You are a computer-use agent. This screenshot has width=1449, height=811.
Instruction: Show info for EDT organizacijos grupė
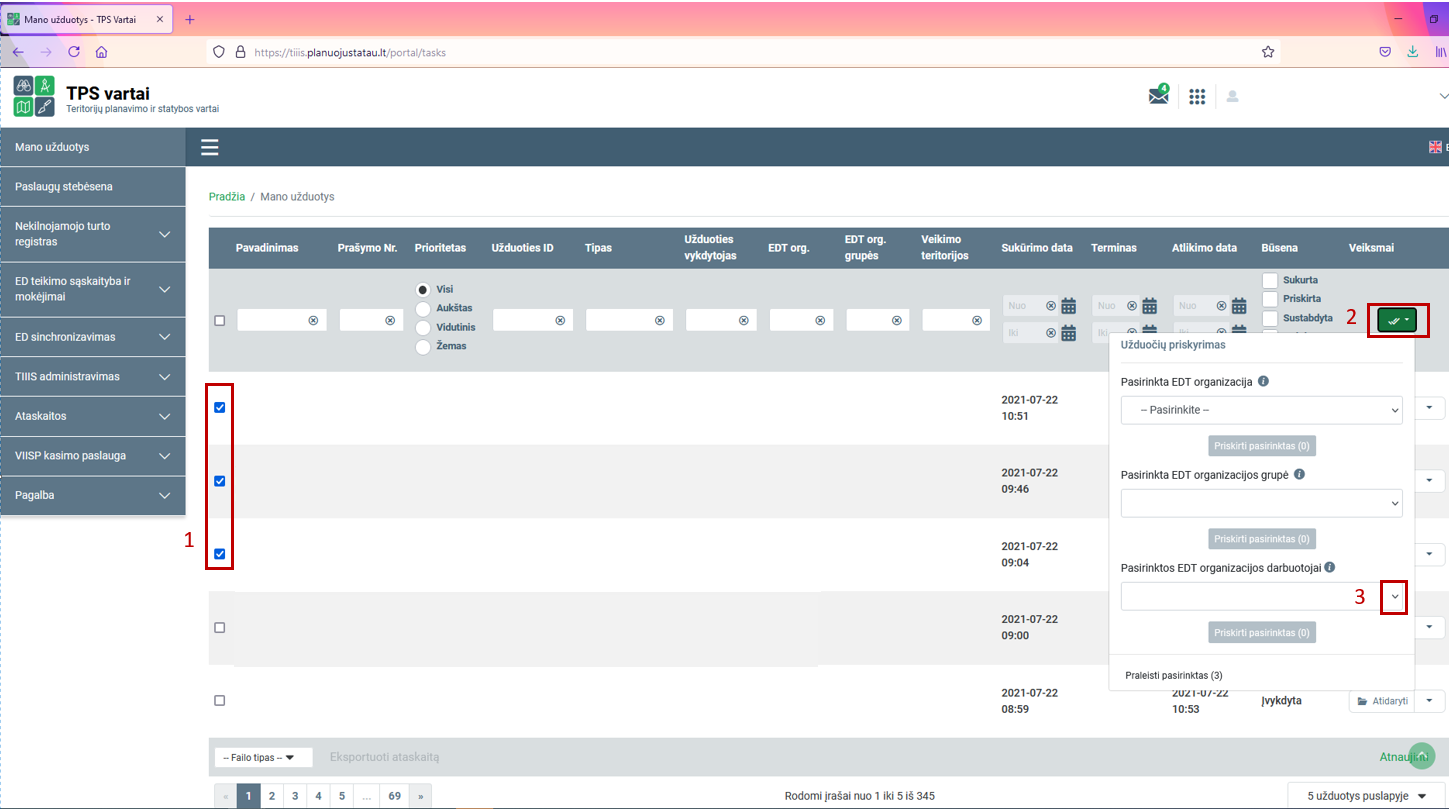click(x=1298, y=474)
